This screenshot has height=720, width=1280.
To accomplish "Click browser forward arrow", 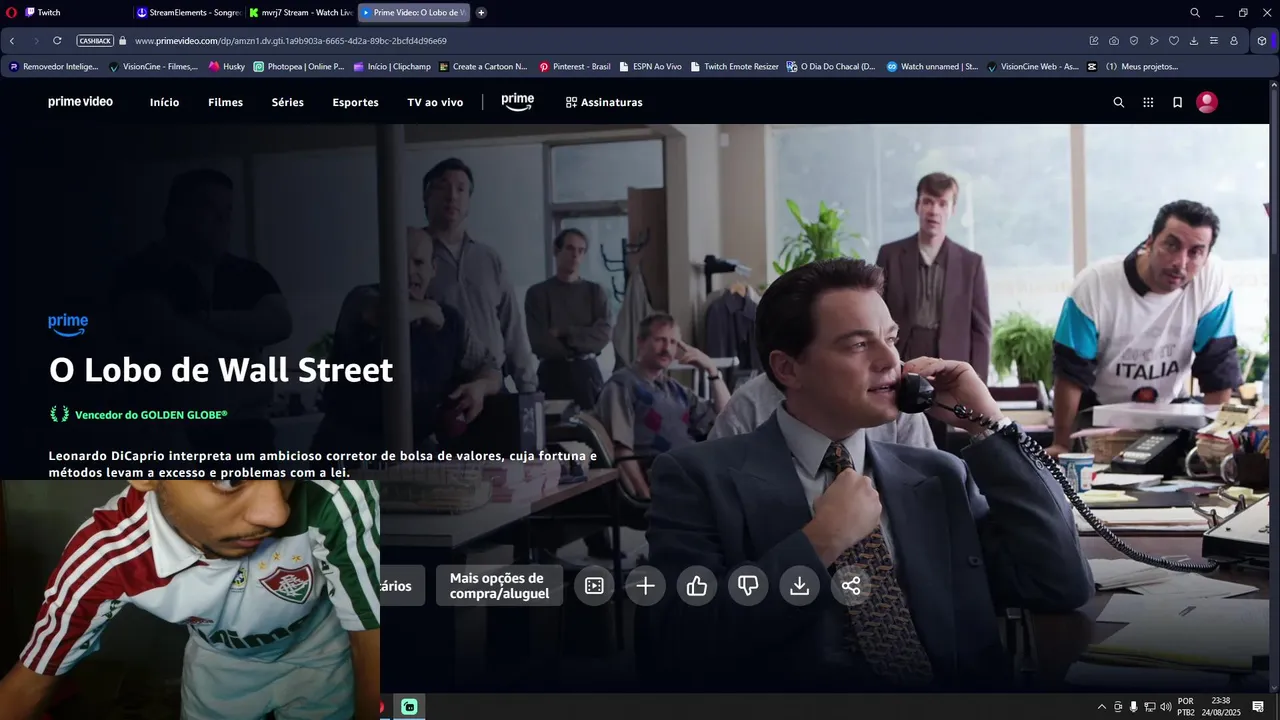I will pos(36,41).
